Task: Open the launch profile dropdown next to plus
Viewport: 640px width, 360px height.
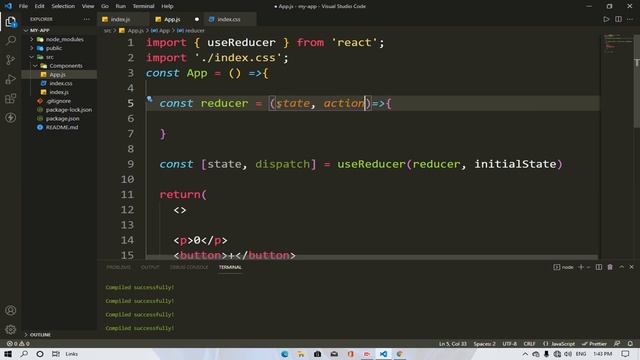Action: (x=588, y=267)
